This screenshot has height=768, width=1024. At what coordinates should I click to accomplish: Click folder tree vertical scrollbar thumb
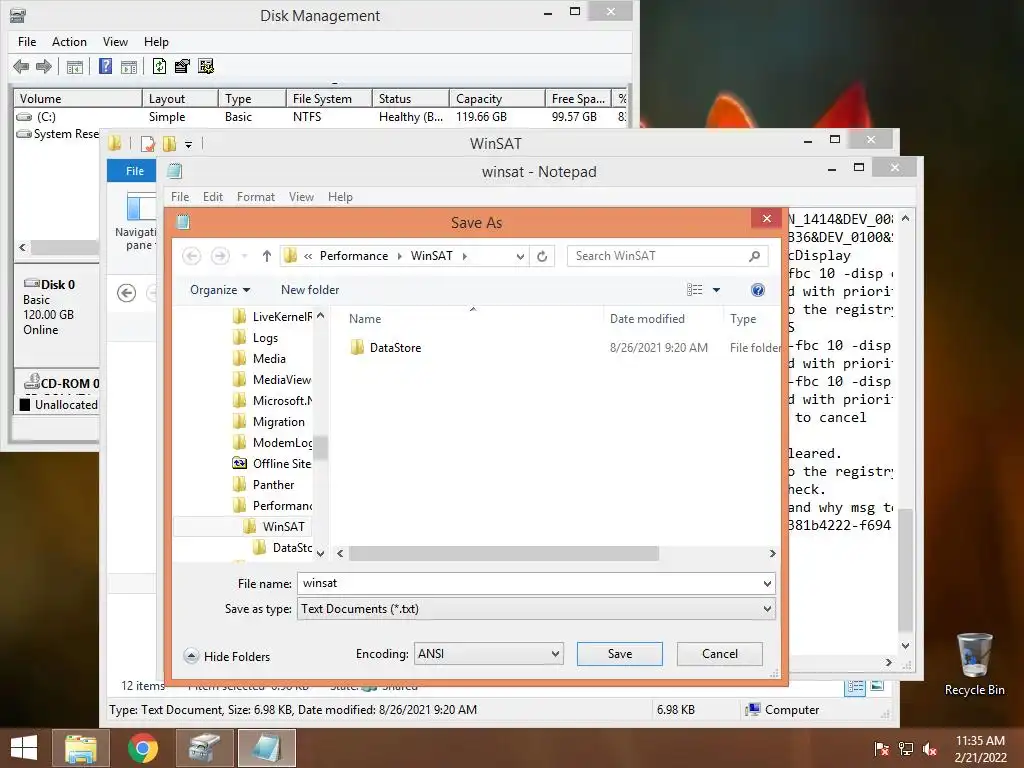320,448
